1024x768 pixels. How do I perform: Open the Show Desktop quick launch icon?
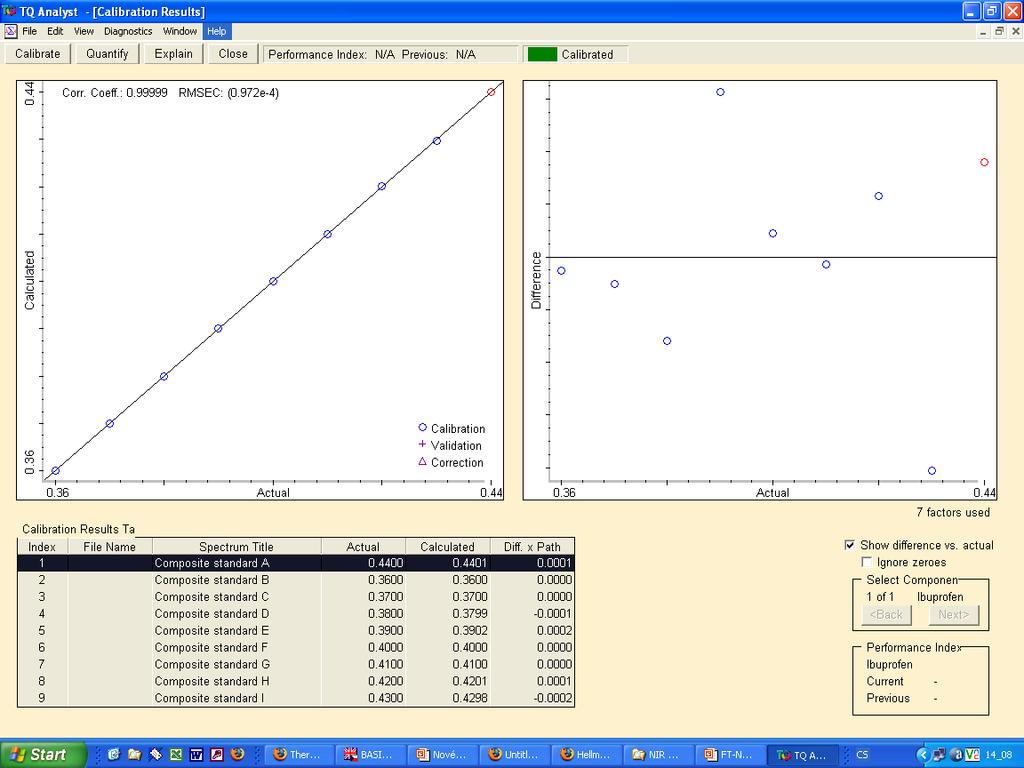click(114, 754)
